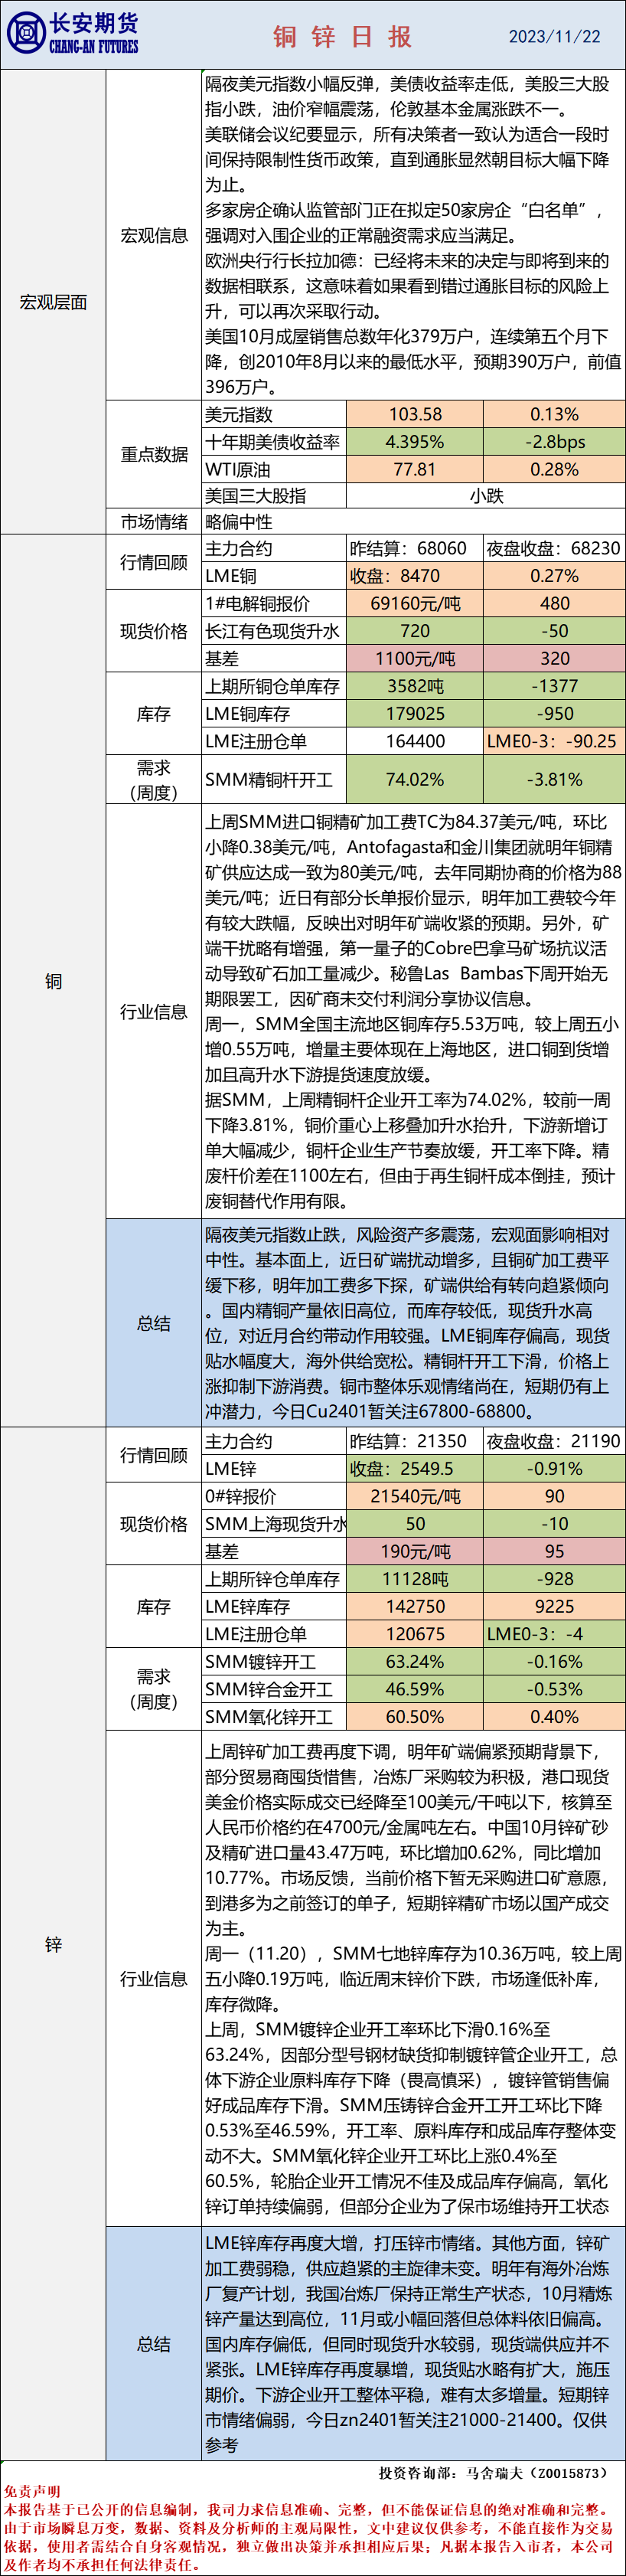Click the 142750 inventory value
The height and width of the screenshot is (2576, 626).
tap(415, 1607)
